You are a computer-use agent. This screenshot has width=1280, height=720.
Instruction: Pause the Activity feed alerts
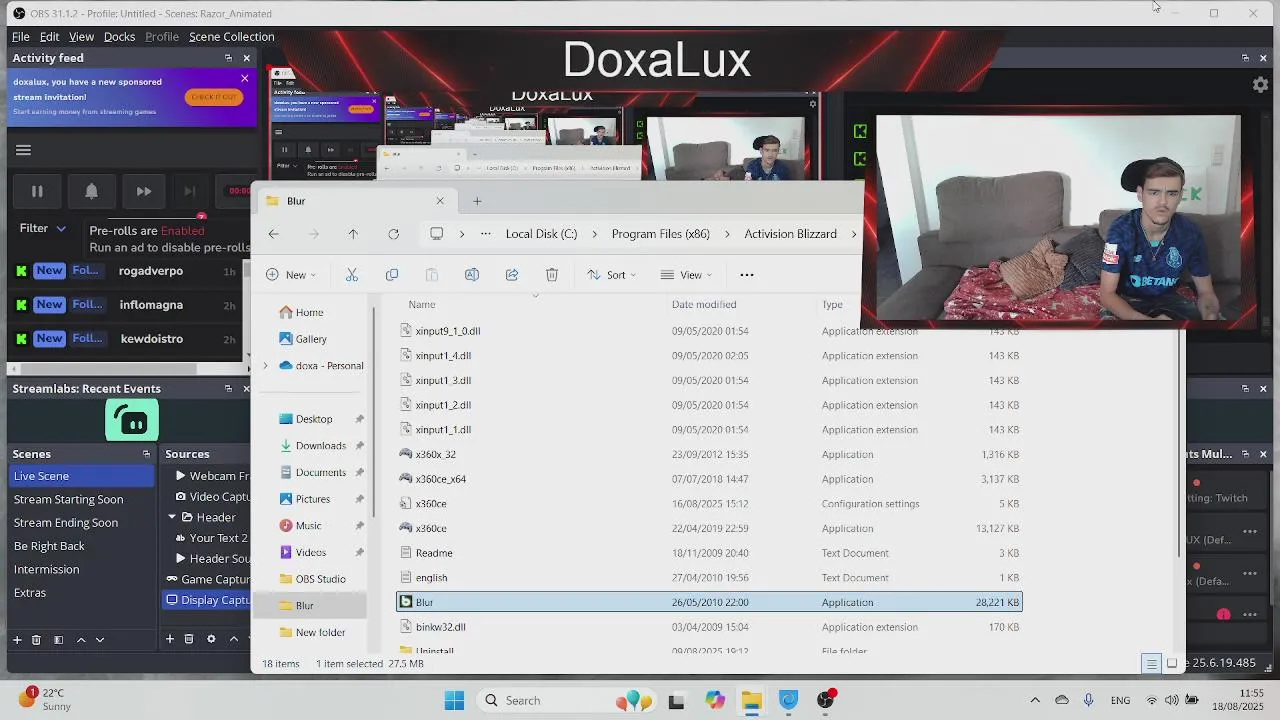[x=37, y=191]
